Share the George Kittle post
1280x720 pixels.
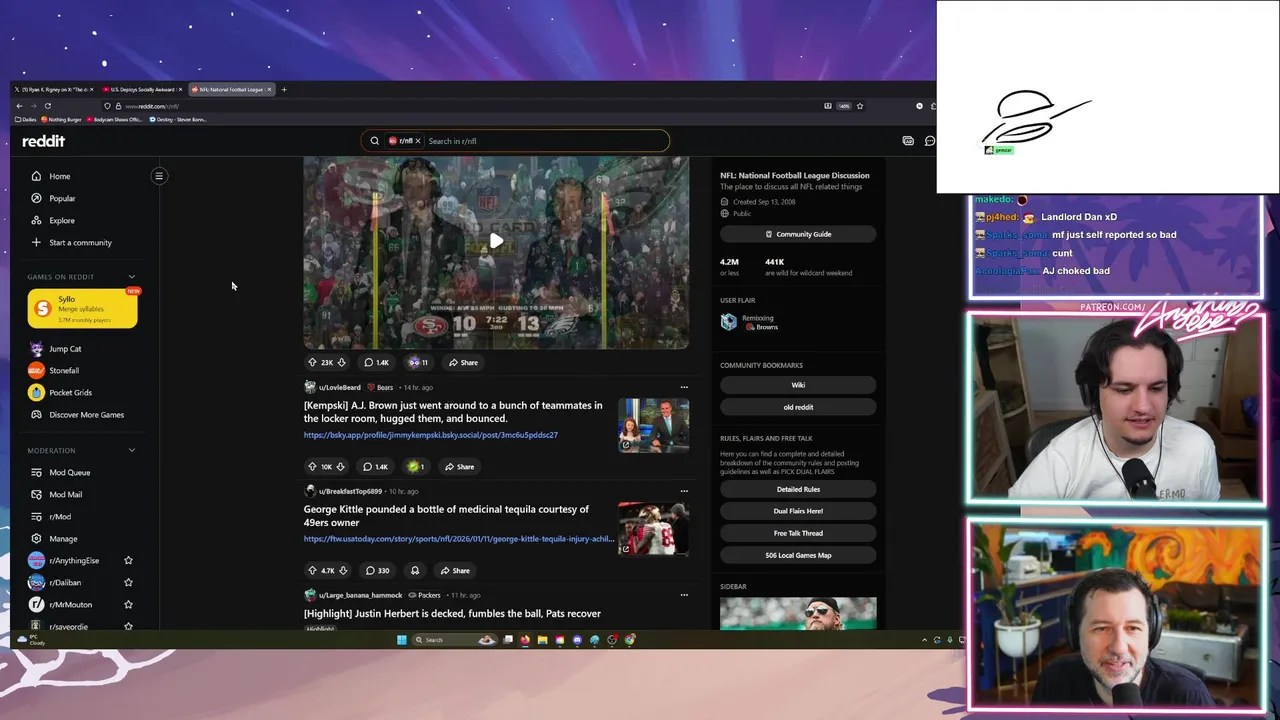455,570
